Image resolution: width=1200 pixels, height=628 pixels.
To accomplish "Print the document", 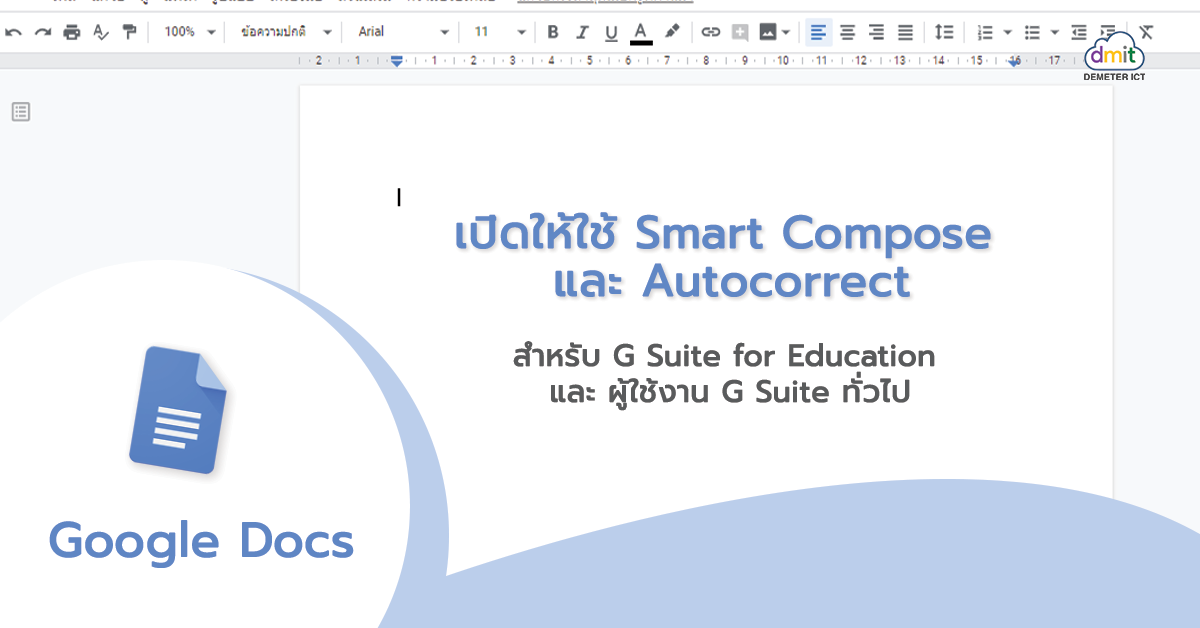I will 71,32.
